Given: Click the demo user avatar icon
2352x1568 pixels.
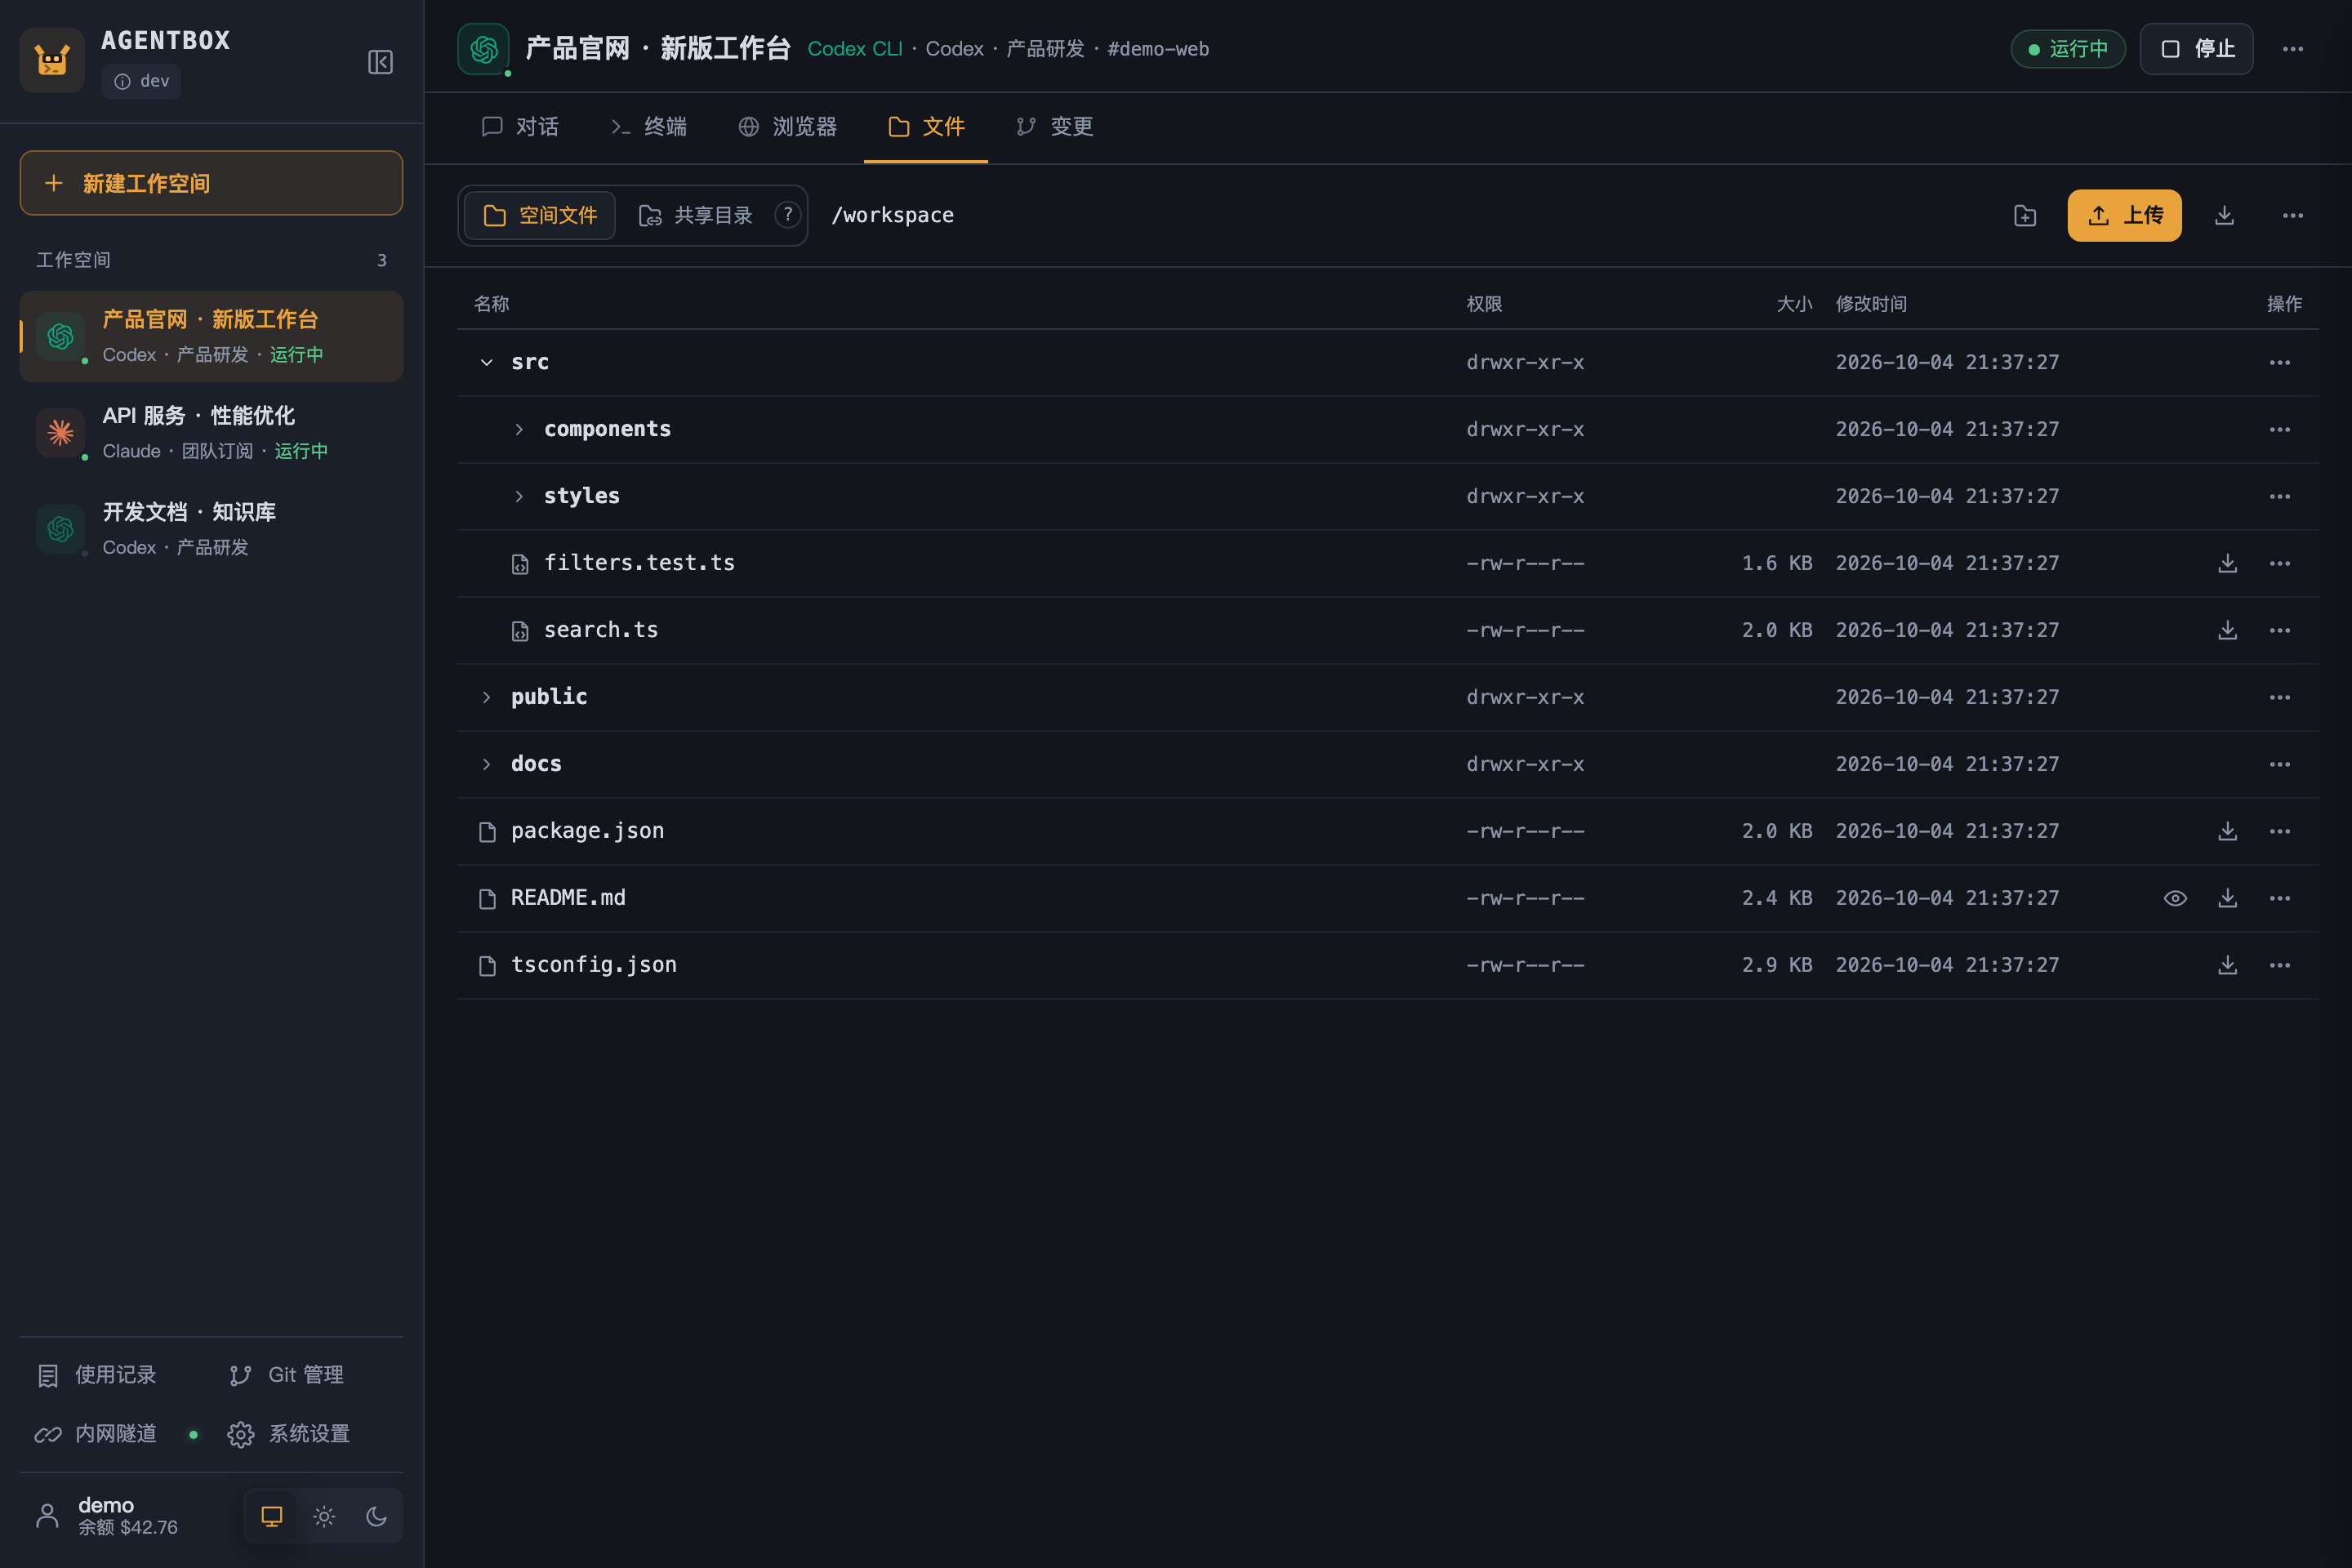Looking at the screenshot, I should click(47, 1515).
